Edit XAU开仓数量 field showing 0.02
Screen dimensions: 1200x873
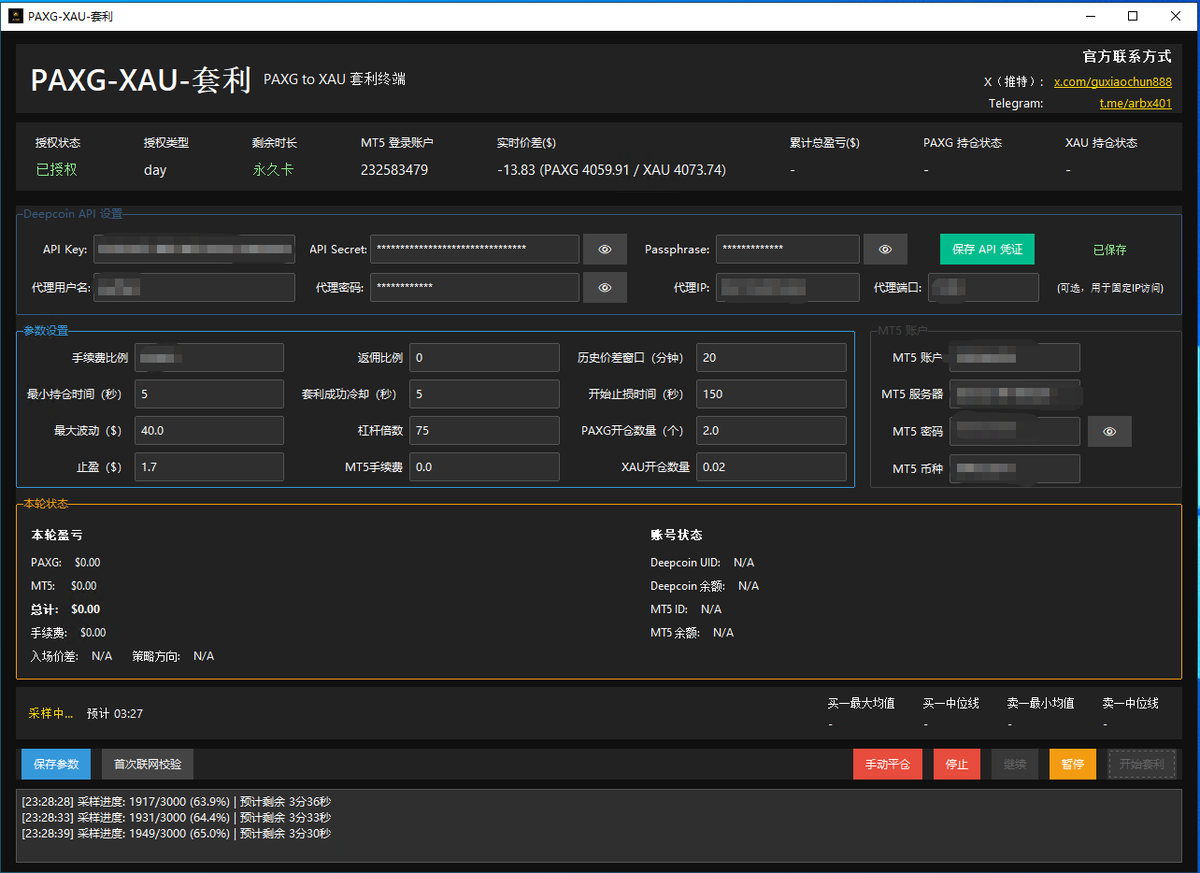(x=771, y=467)
